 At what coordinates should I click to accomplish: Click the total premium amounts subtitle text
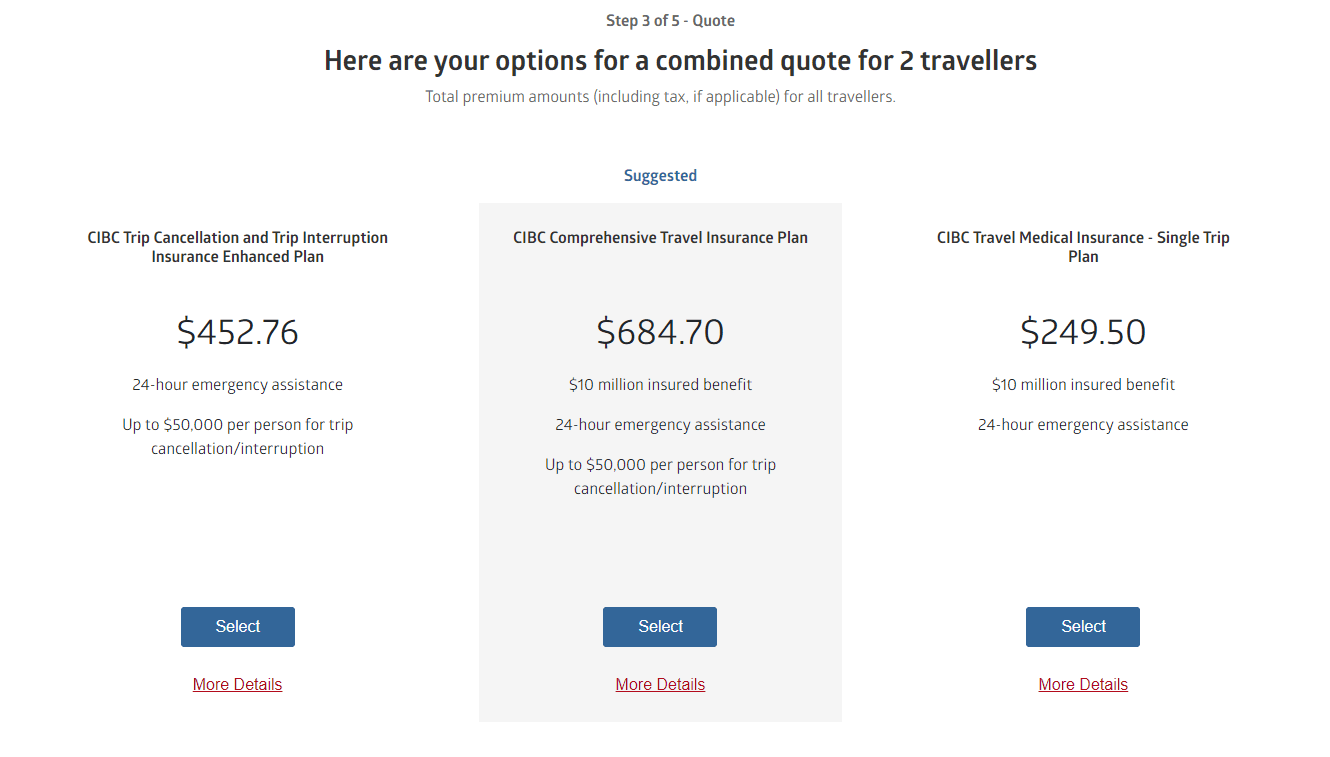(660, 96)
